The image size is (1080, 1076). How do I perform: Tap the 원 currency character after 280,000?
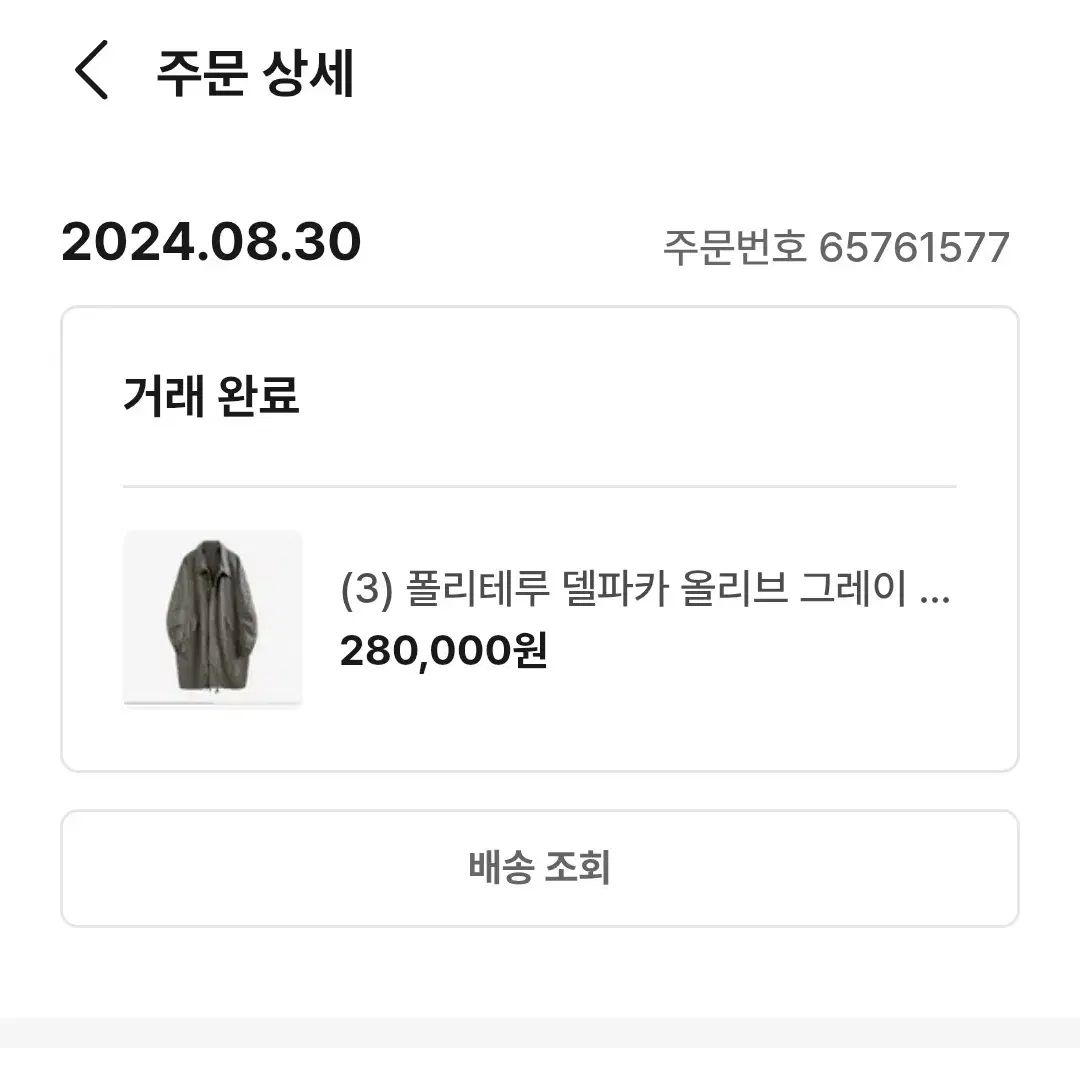tap(530, 650)
